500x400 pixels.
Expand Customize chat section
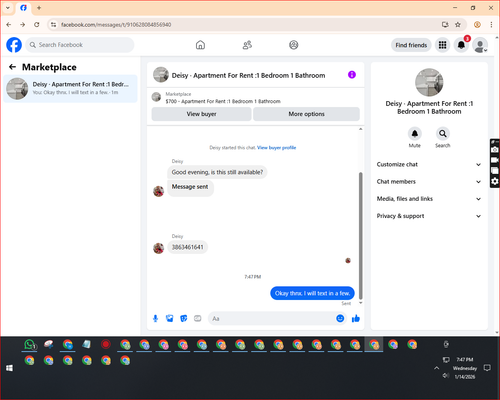pyautogui.click(x=429, y=164)
